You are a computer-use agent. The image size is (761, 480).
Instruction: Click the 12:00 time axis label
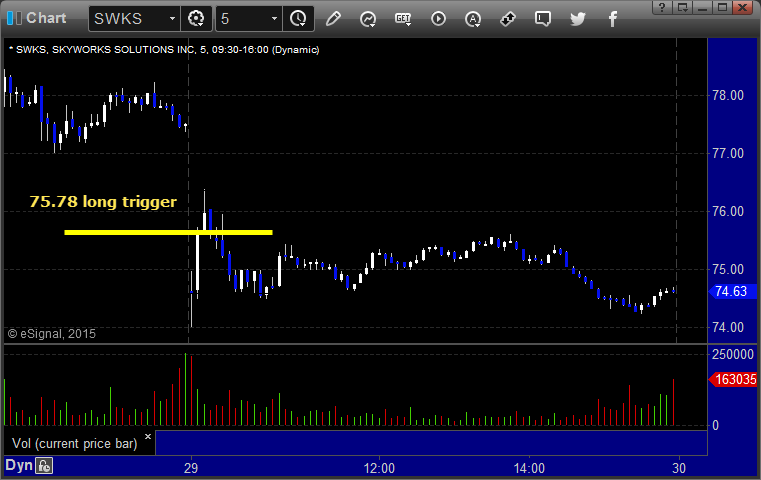379,468
